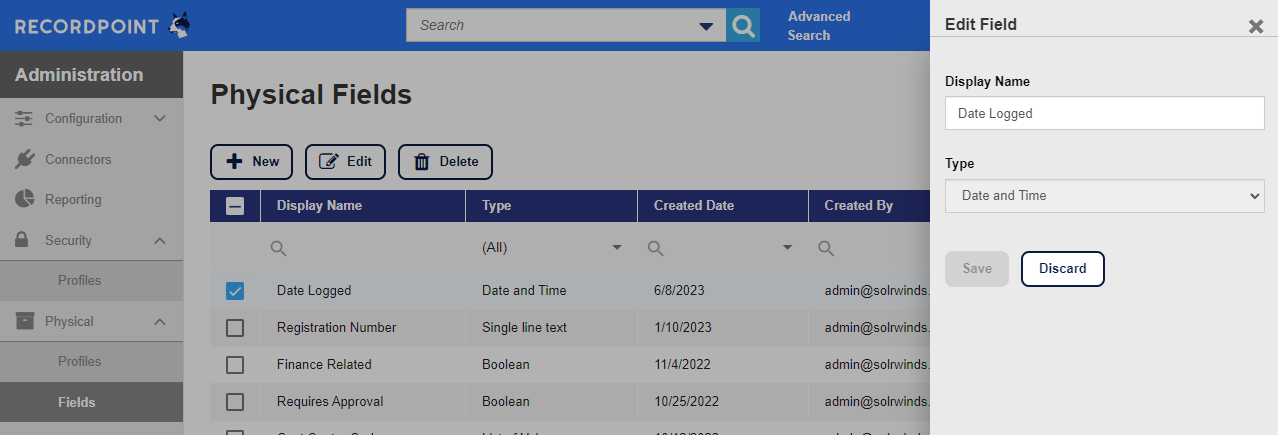Screen dimensions: 1278x435
Task: Close the Edit Field panel
Action: pos(1256,26)
